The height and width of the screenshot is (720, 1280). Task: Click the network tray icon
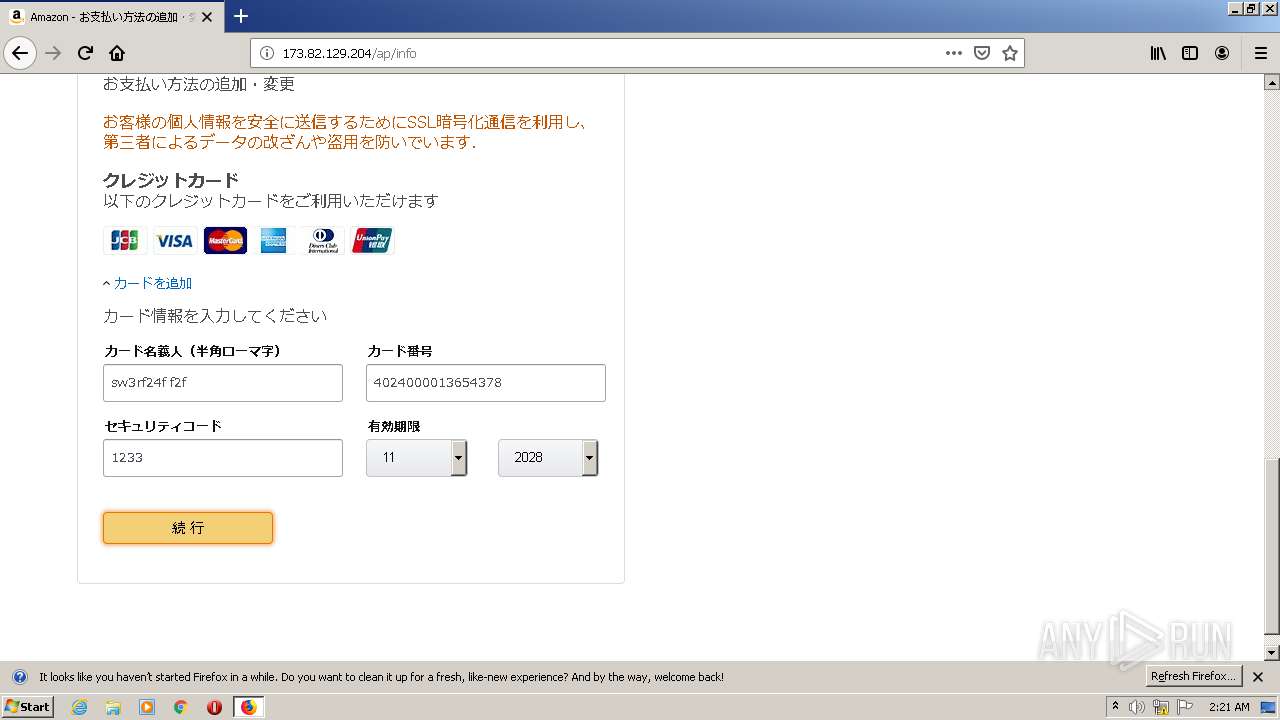point(1161,707)
